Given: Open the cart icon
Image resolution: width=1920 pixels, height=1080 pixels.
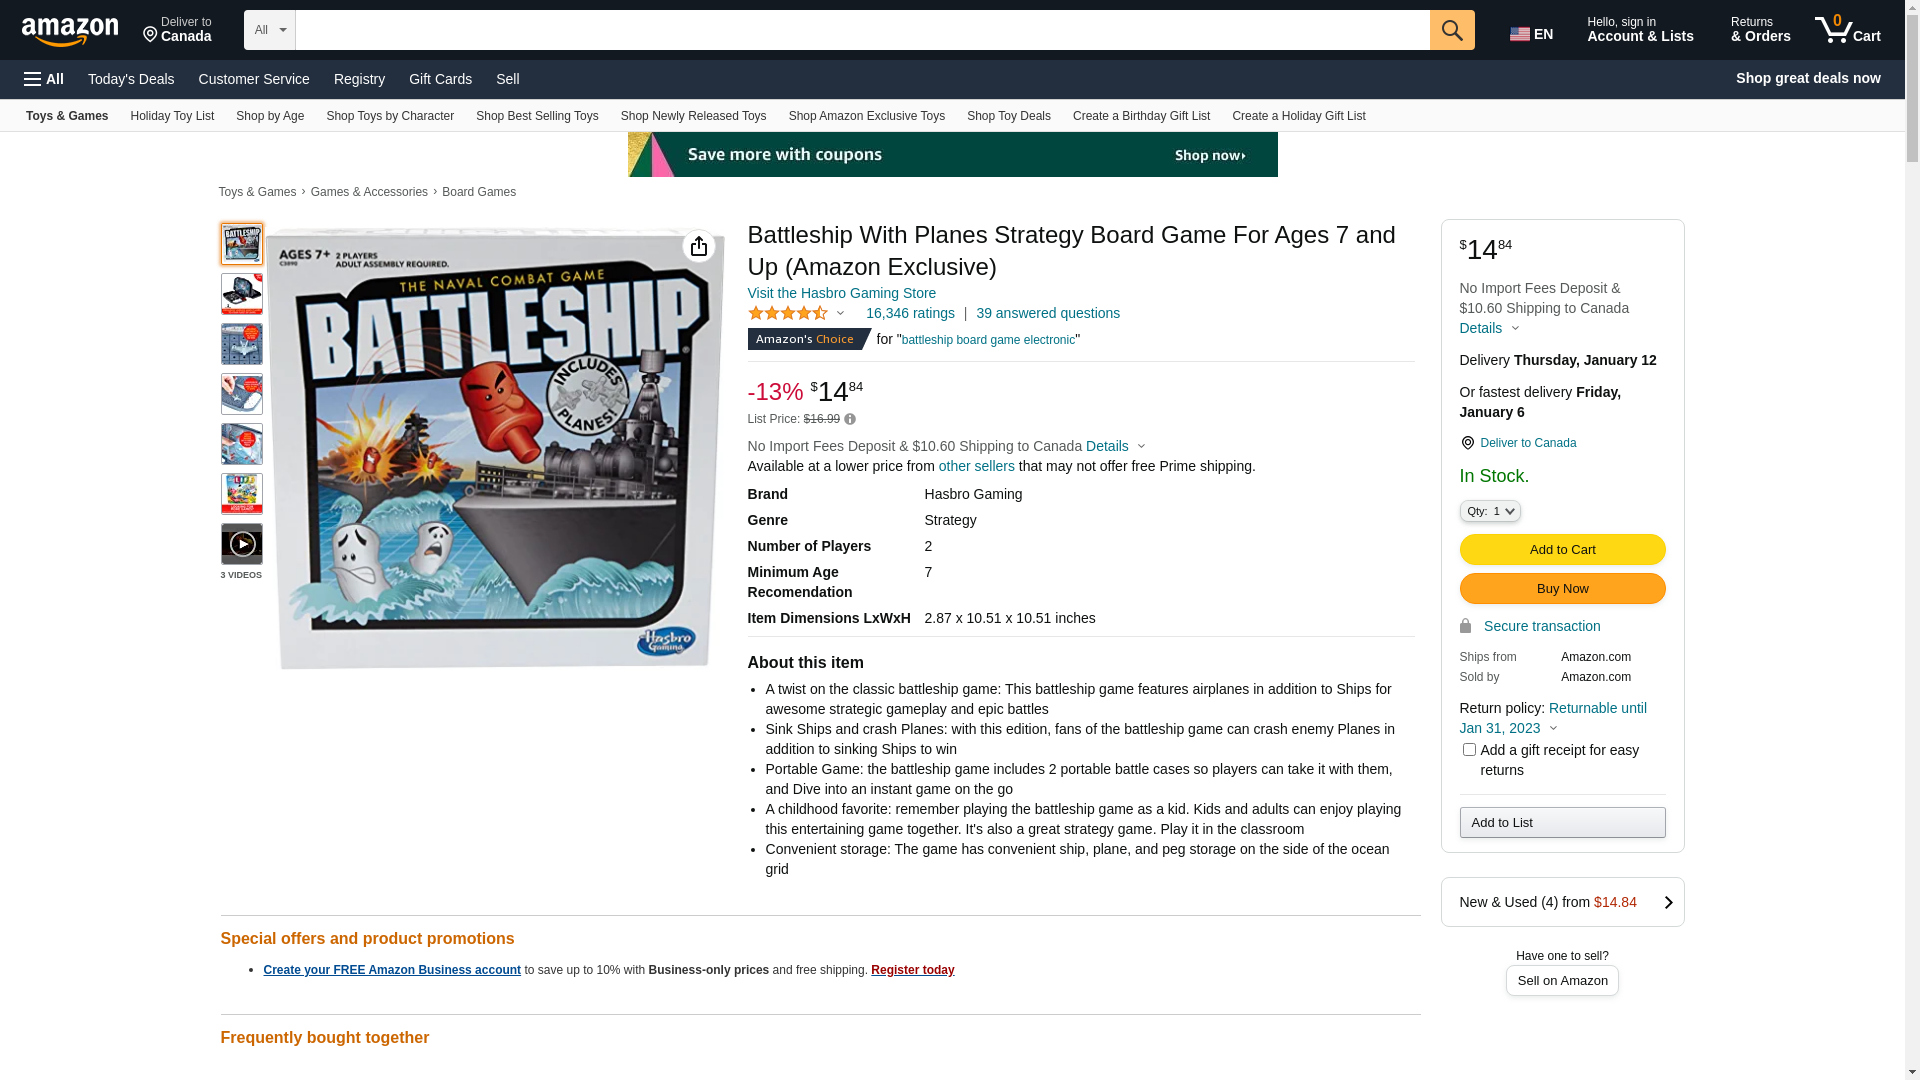Looking at the screenshot, I should click(1847, 30).
